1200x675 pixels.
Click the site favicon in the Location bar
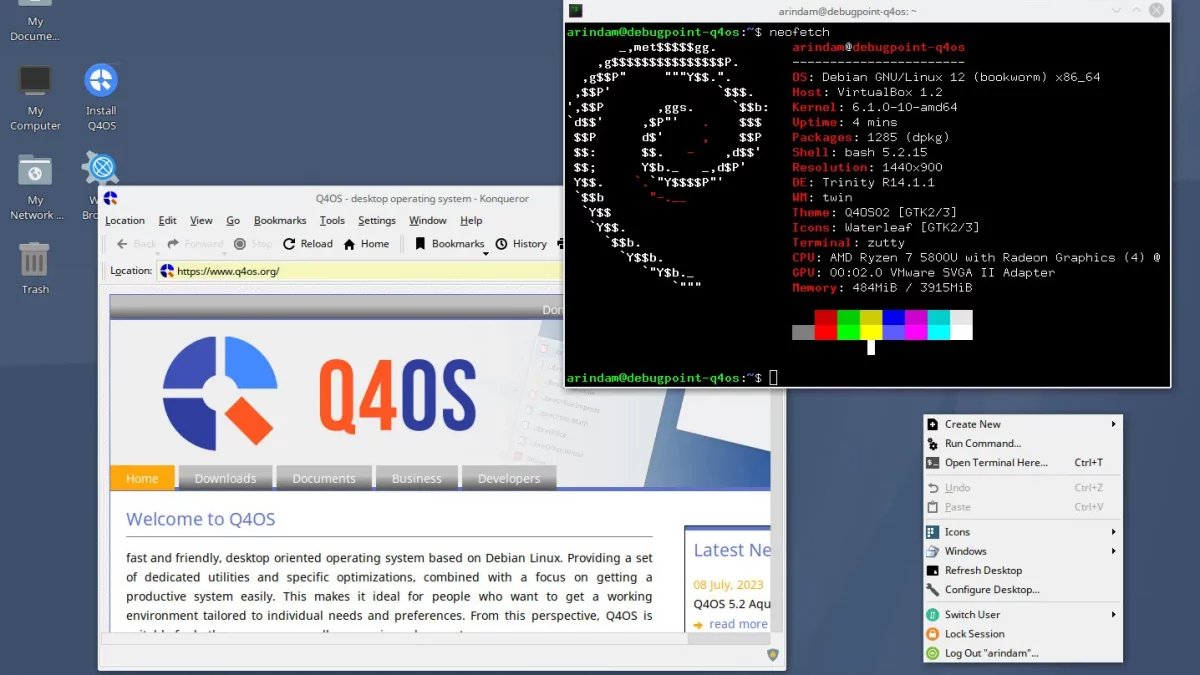[x=167, y=271]
